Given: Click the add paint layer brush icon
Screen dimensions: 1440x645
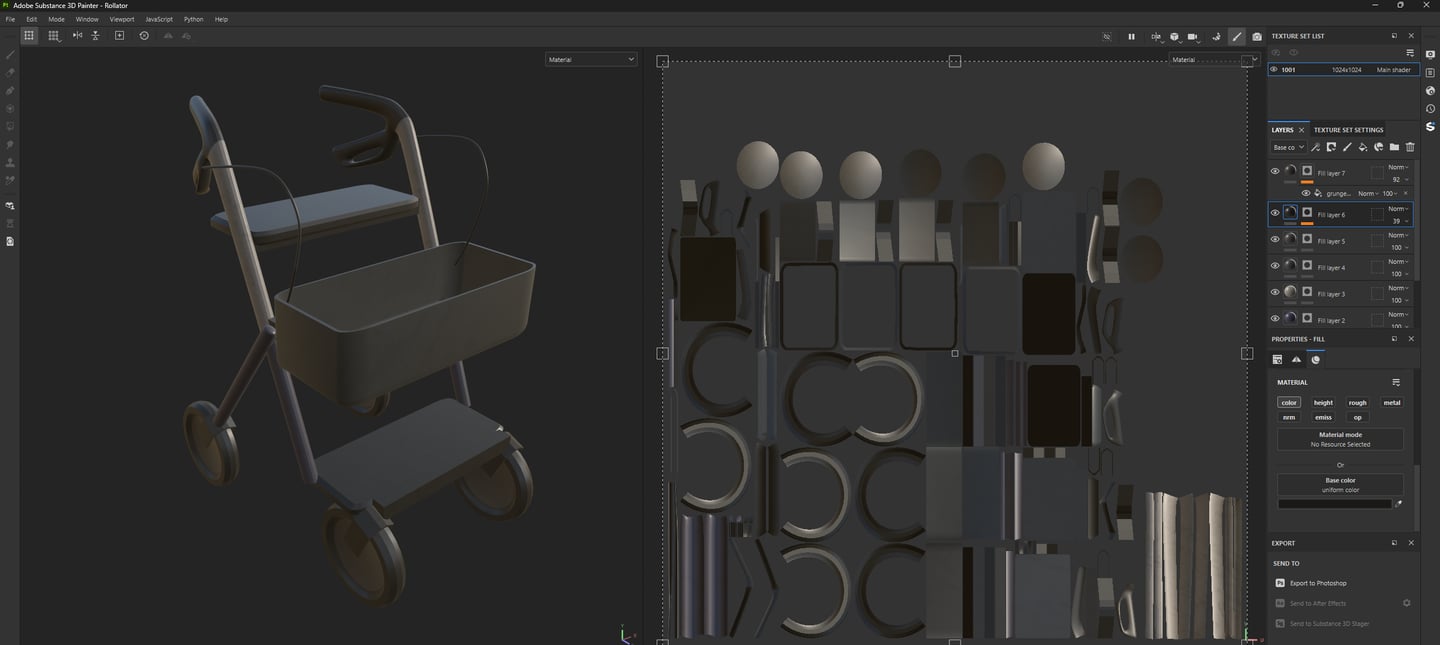Looking at the screenshot, I should click(x=1347, y=147).
